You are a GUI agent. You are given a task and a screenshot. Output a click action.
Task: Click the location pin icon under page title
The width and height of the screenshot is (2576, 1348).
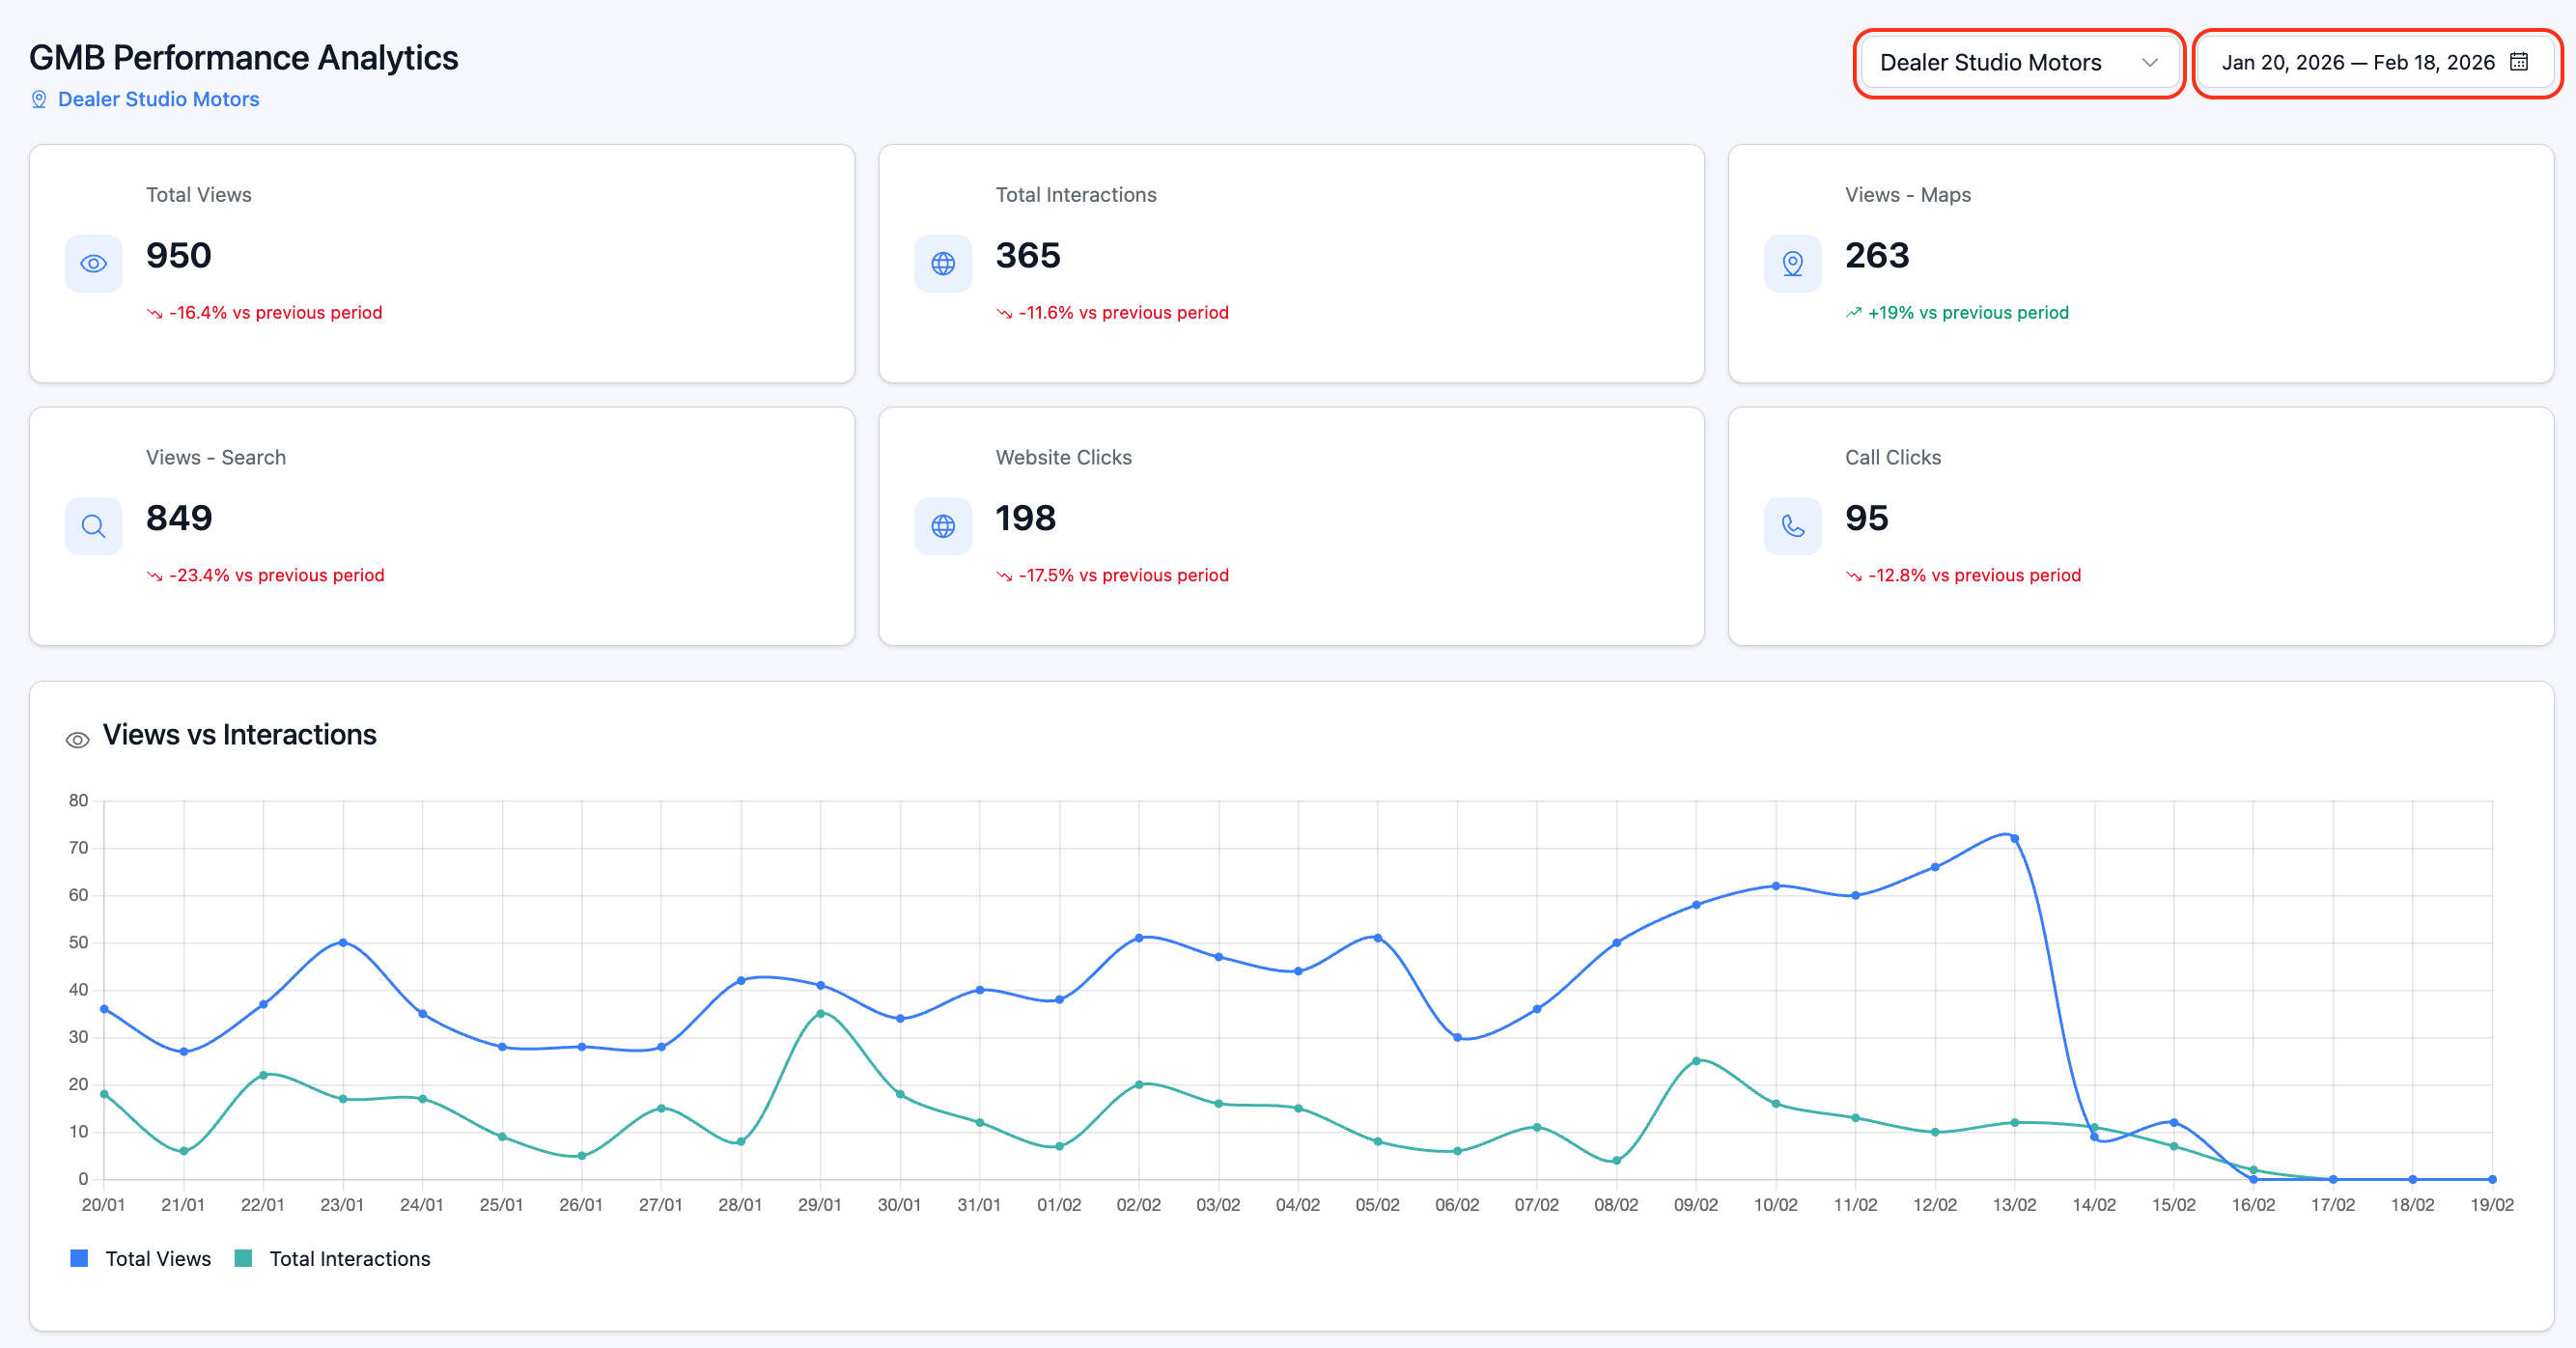point(39,99)
